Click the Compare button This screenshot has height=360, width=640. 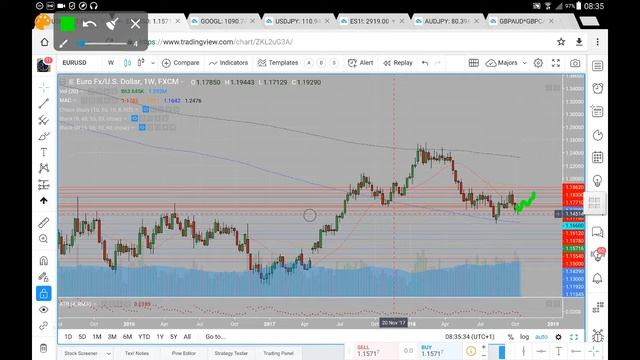click(x=180, y=63)
